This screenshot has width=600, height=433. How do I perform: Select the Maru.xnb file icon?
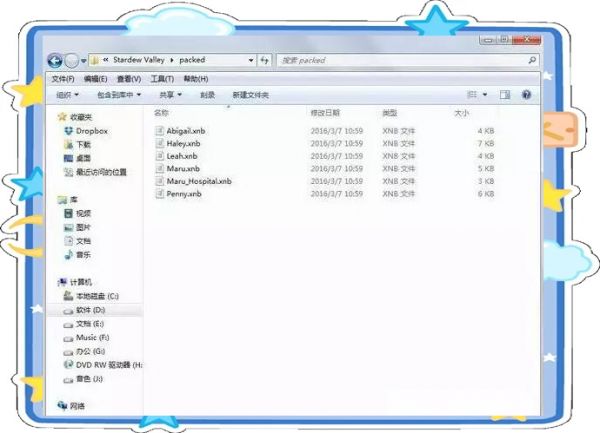tap(160, 169)
